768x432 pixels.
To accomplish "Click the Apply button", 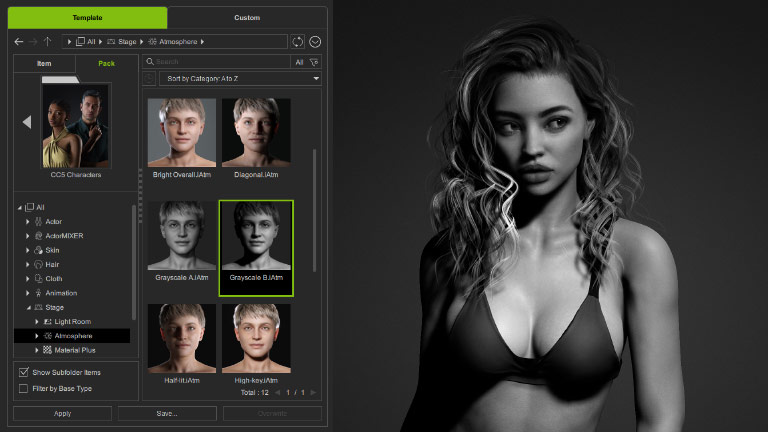I will [62, 413].
